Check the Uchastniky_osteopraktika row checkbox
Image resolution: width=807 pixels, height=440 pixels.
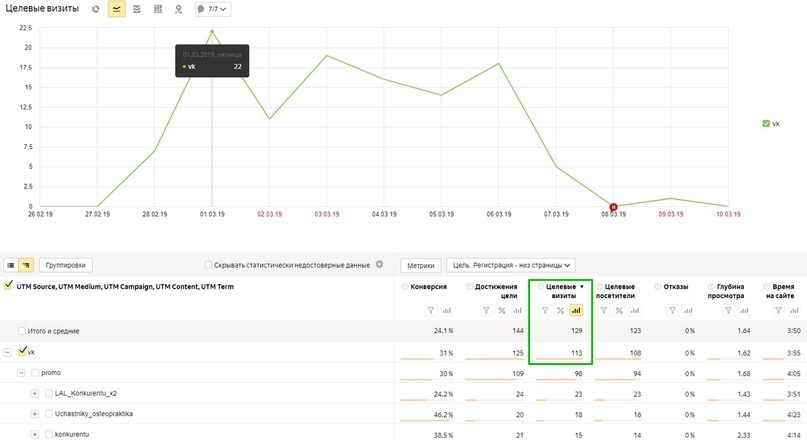[49, 414]
